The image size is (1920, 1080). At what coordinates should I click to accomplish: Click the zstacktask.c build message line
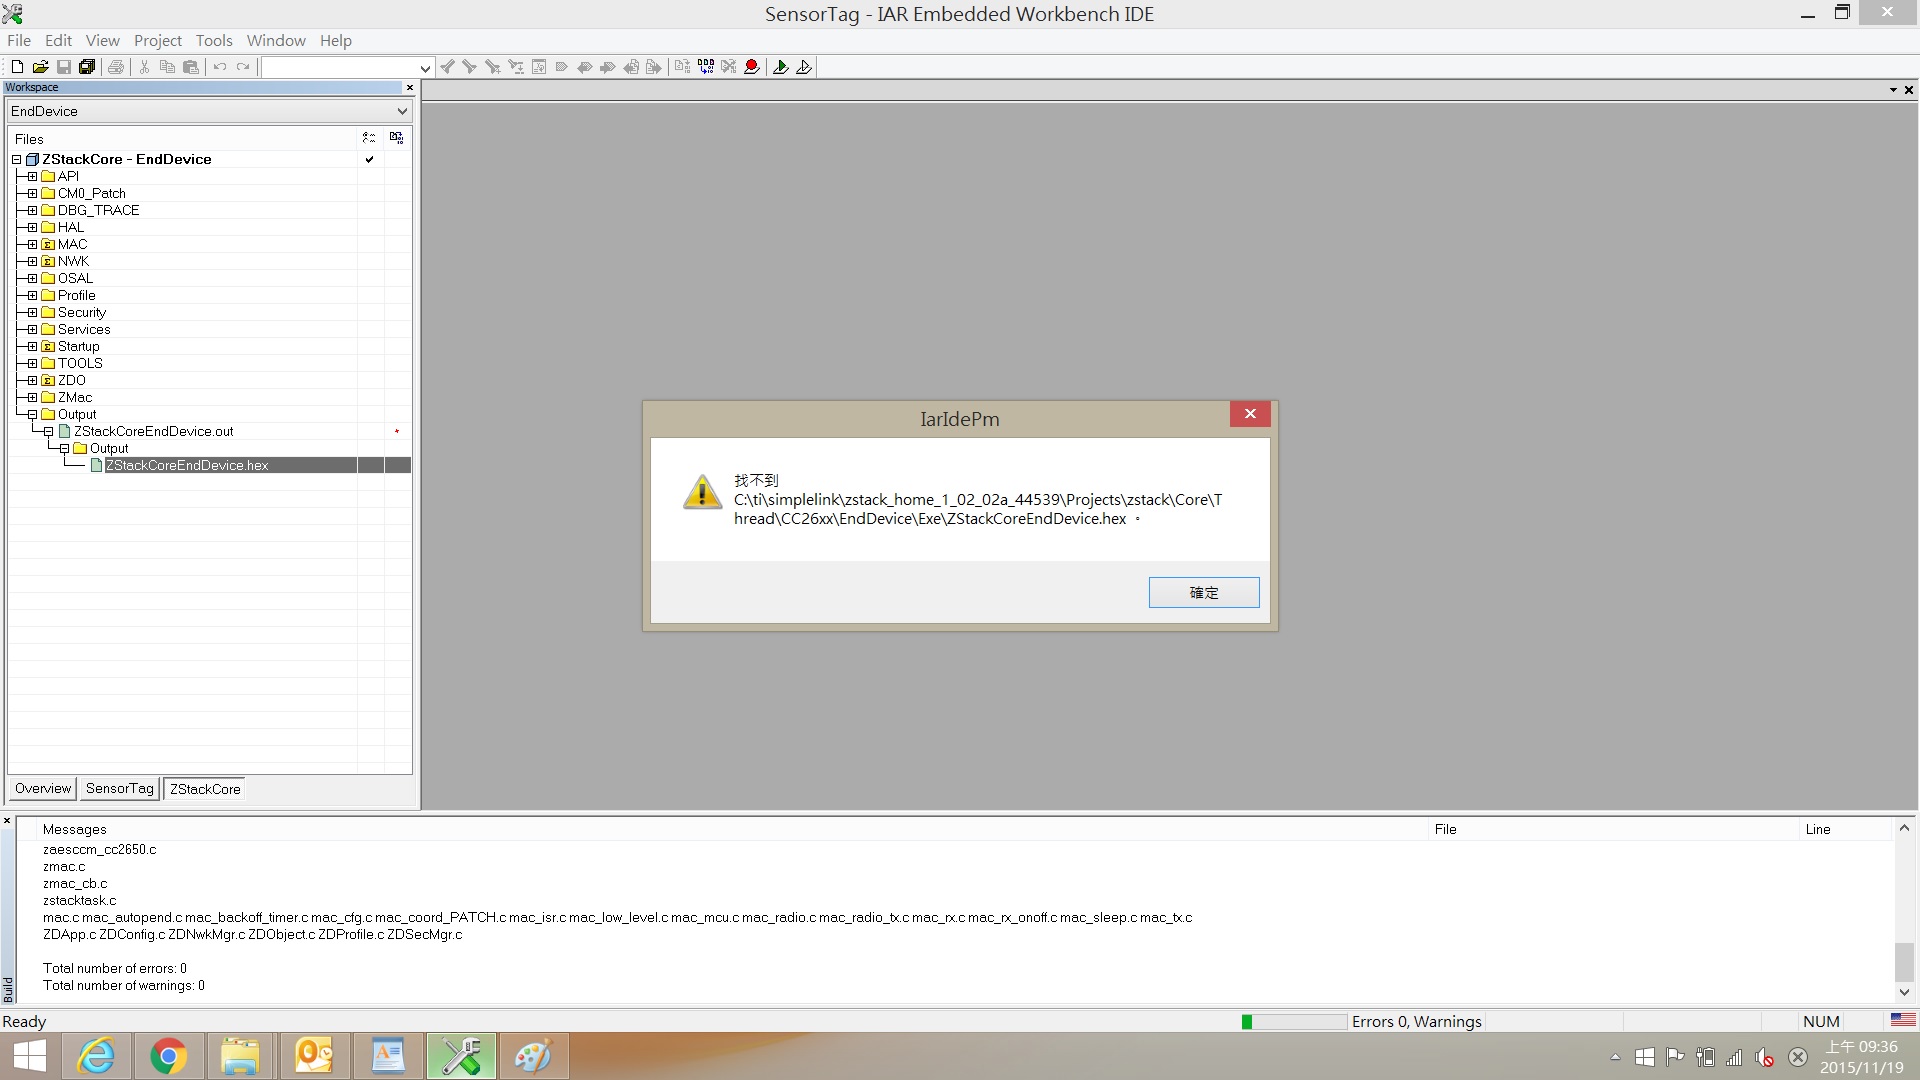tap(79, 900)
